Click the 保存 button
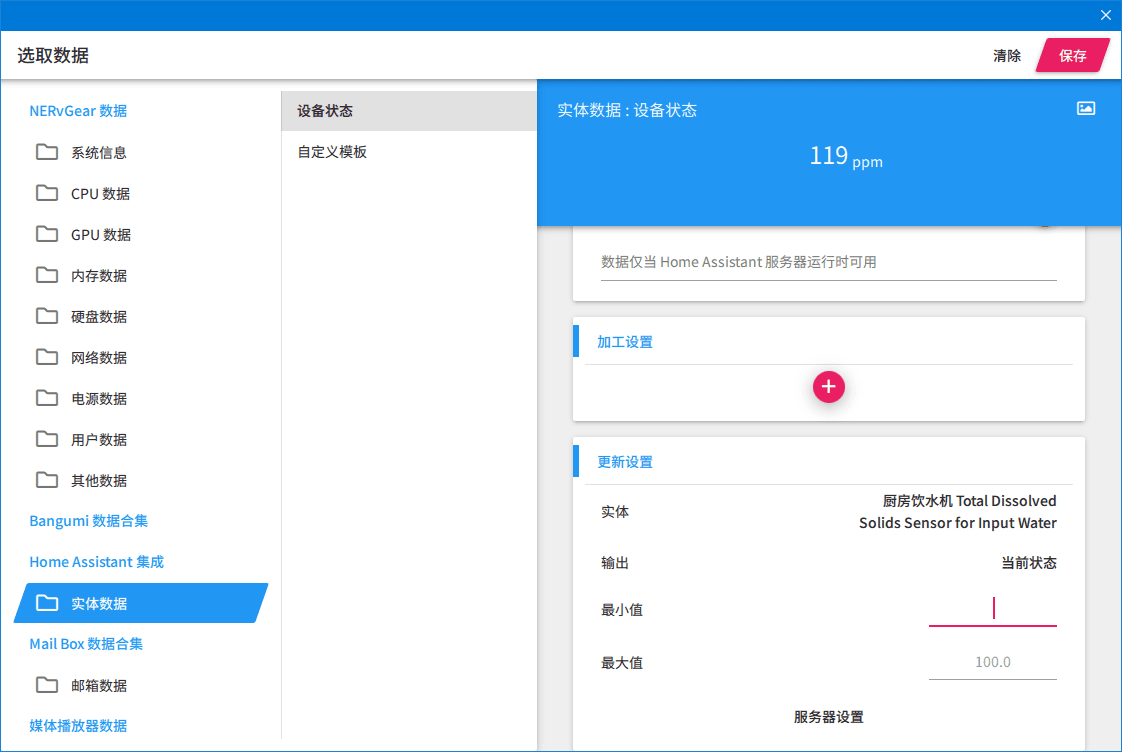 (1072, 56)
